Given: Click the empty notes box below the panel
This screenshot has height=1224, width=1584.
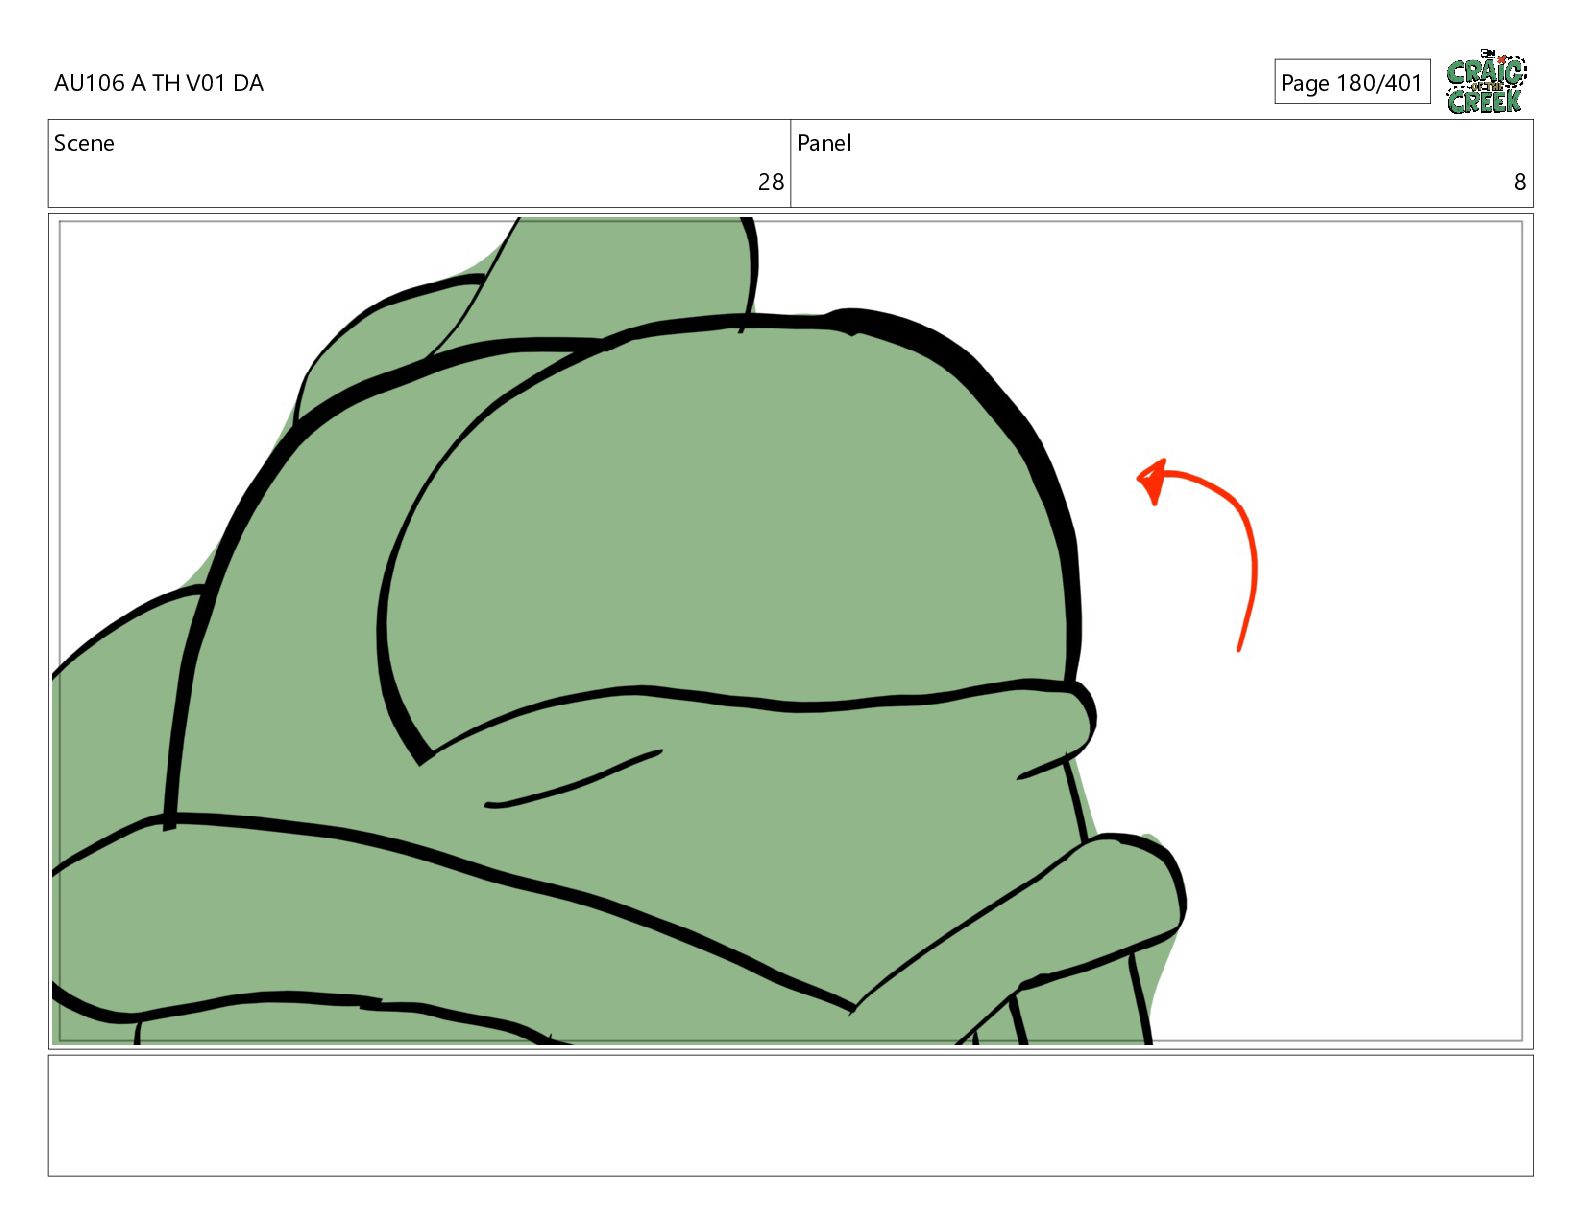Looking at the screenshot, I should [x=790, y=1115].
